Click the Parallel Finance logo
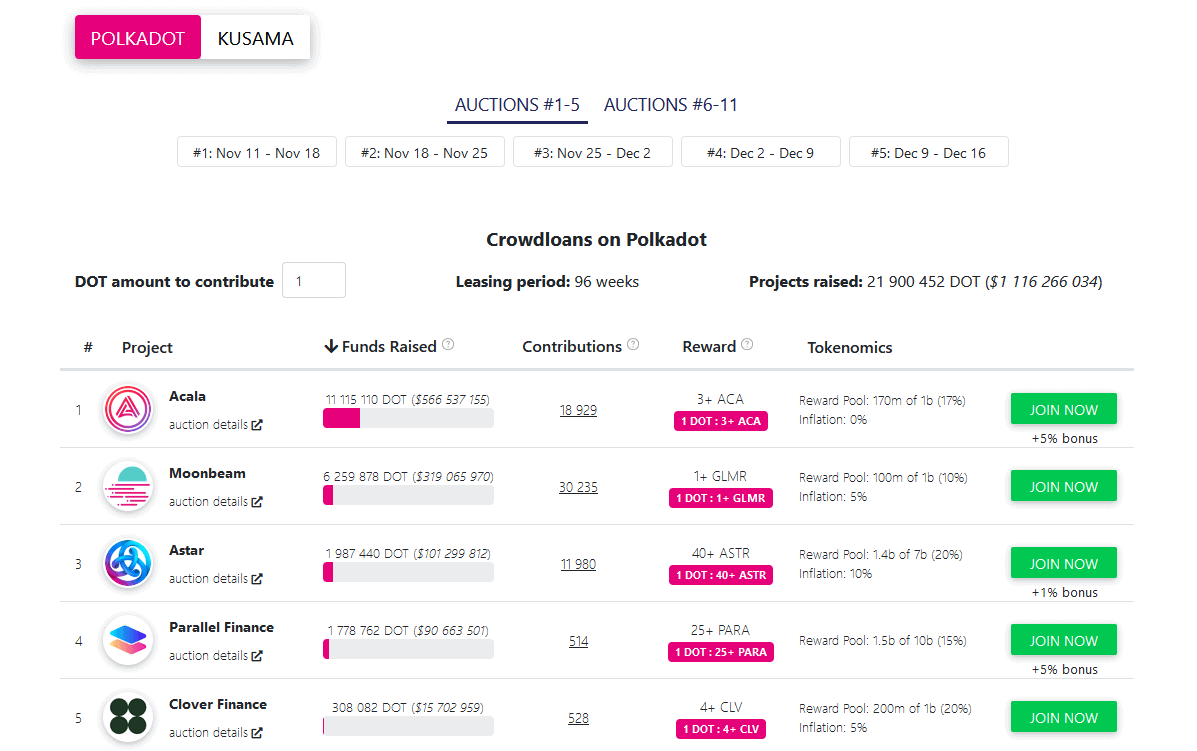 pyautogui.click(x=128, y=641)
